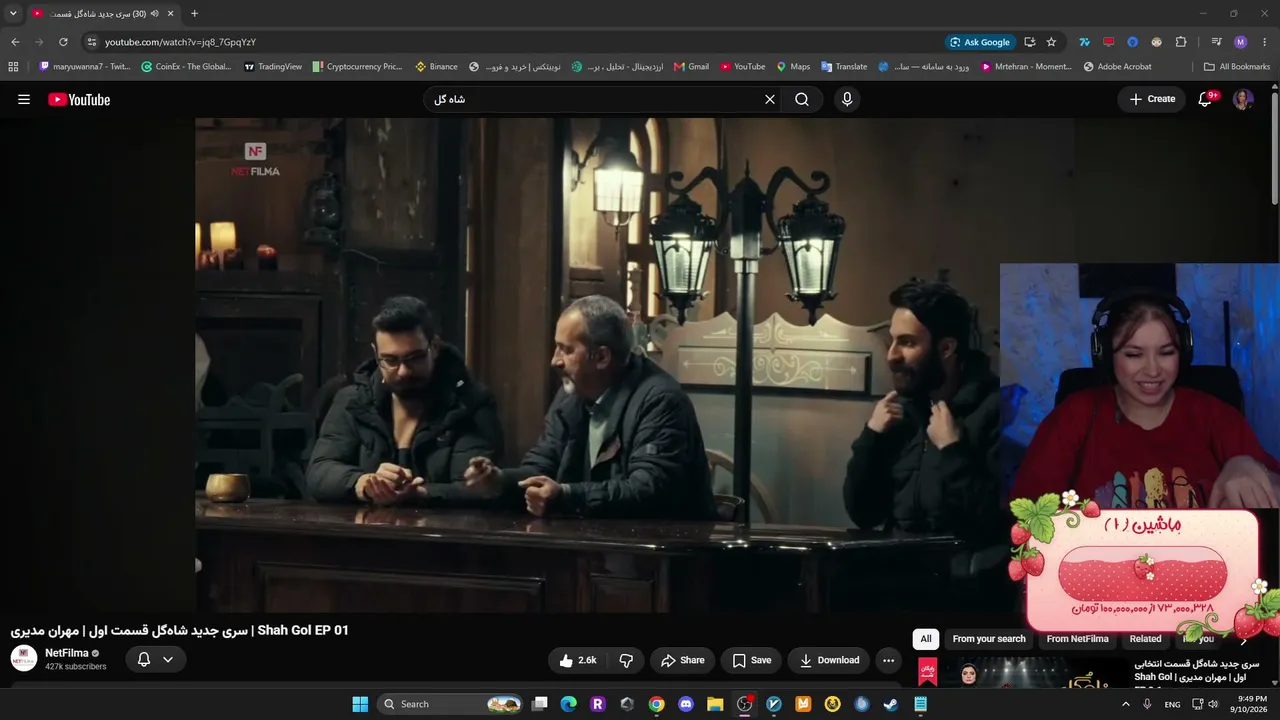Screen dimensions: 1280x720
Task: View site information icon in address bar
Action: pos(91,42)
